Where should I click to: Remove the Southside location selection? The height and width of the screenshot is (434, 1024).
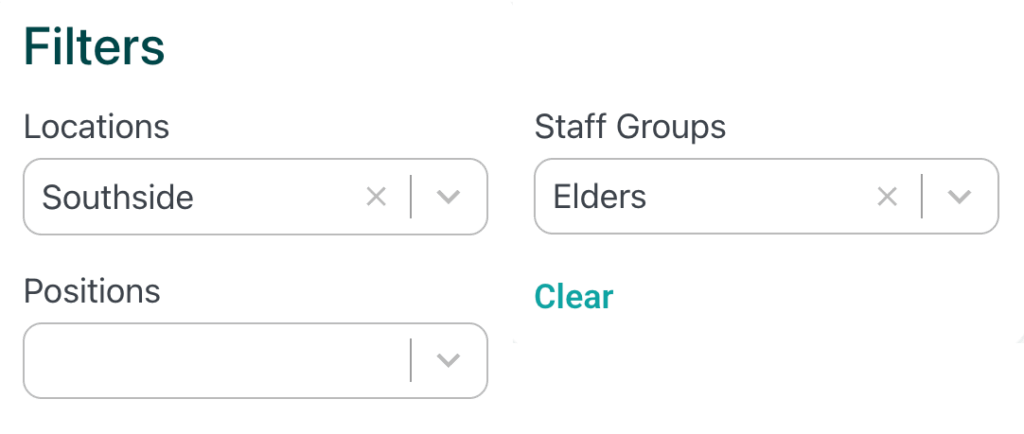click(376, 197)
